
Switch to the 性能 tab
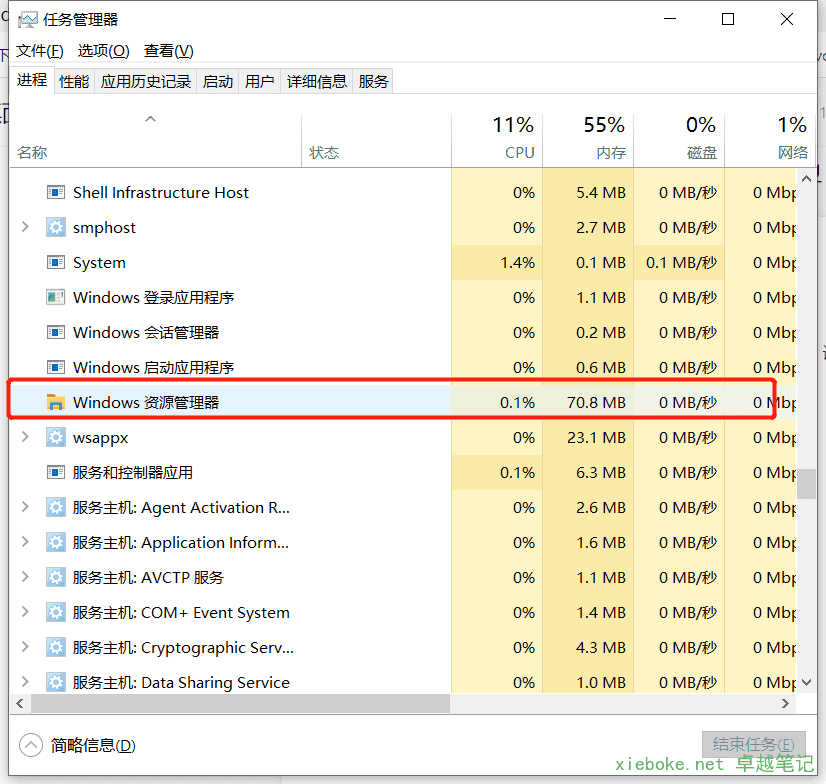74,82
